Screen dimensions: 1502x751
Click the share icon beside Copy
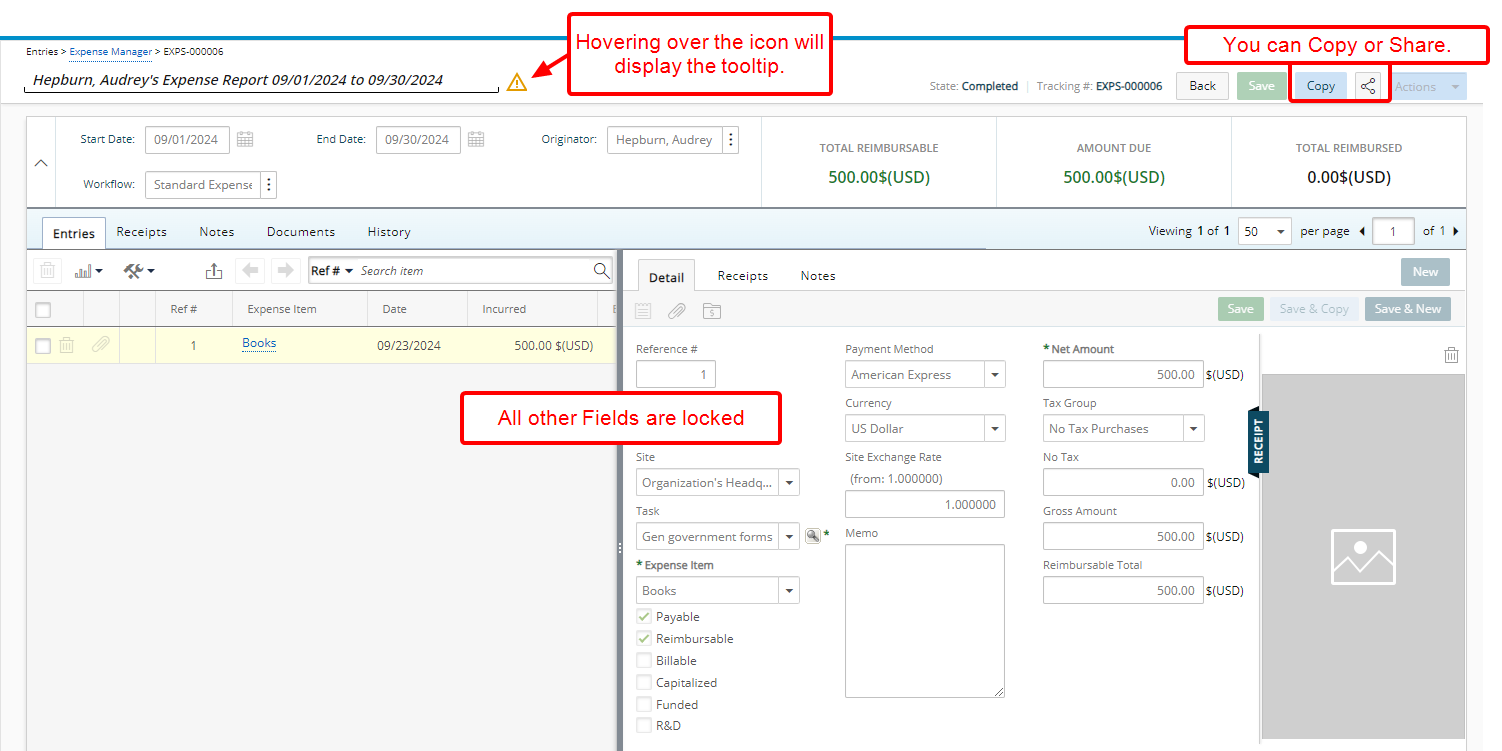[1367, 85]
